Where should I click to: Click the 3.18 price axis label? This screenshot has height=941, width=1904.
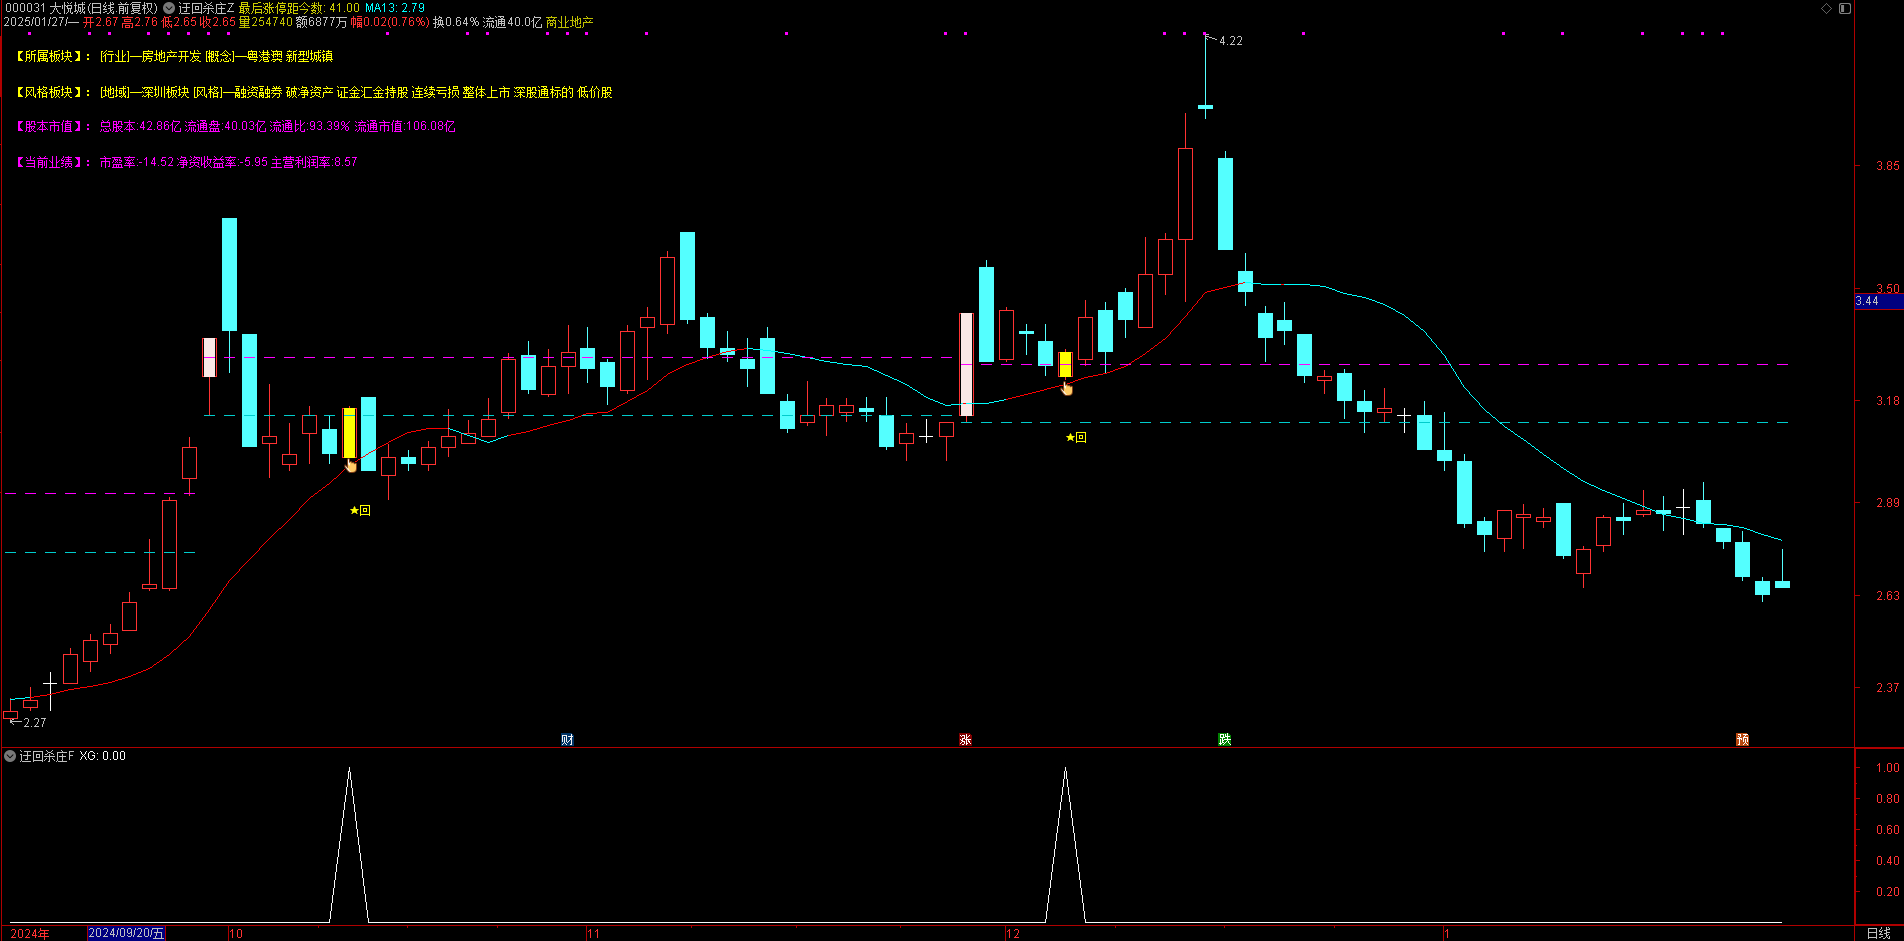click(x=1887, y=401)
